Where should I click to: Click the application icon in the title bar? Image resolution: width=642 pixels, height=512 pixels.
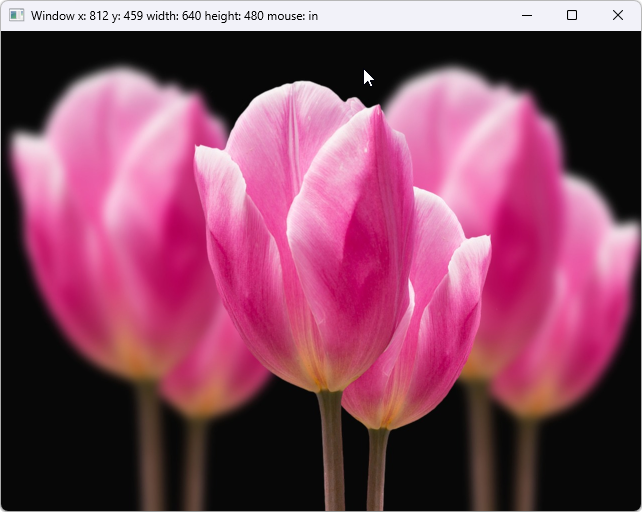pyautogui.click(x=16, y=16)
